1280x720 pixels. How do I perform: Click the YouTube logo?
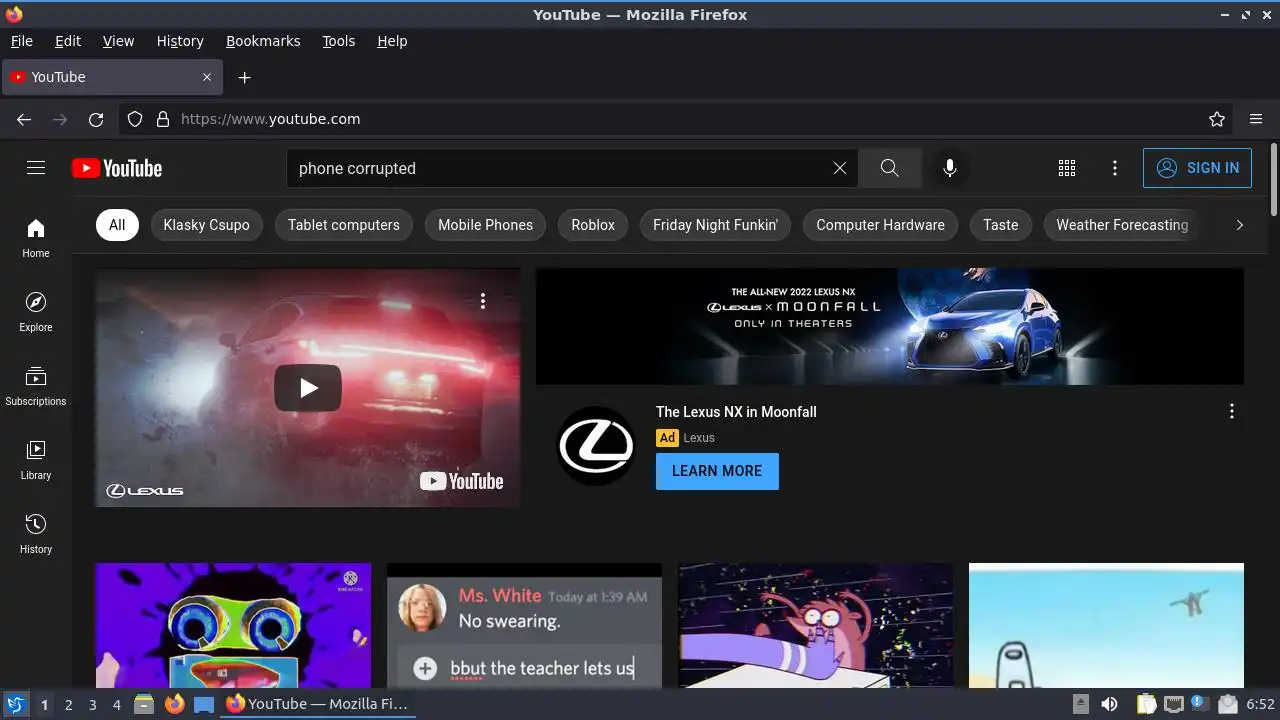(x=117, y=168)
